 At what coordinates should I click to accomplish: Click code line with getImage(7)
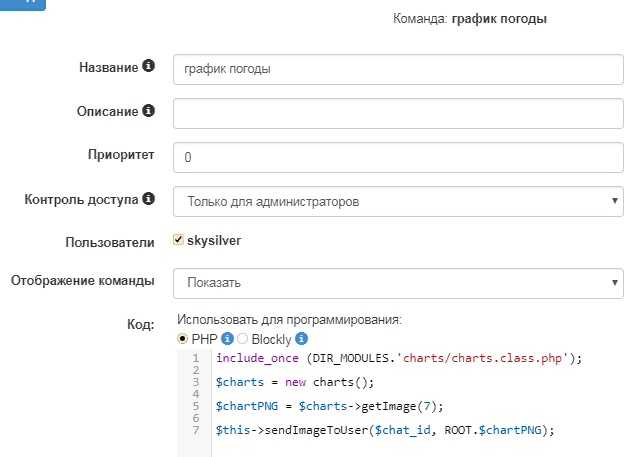[330, 406]
